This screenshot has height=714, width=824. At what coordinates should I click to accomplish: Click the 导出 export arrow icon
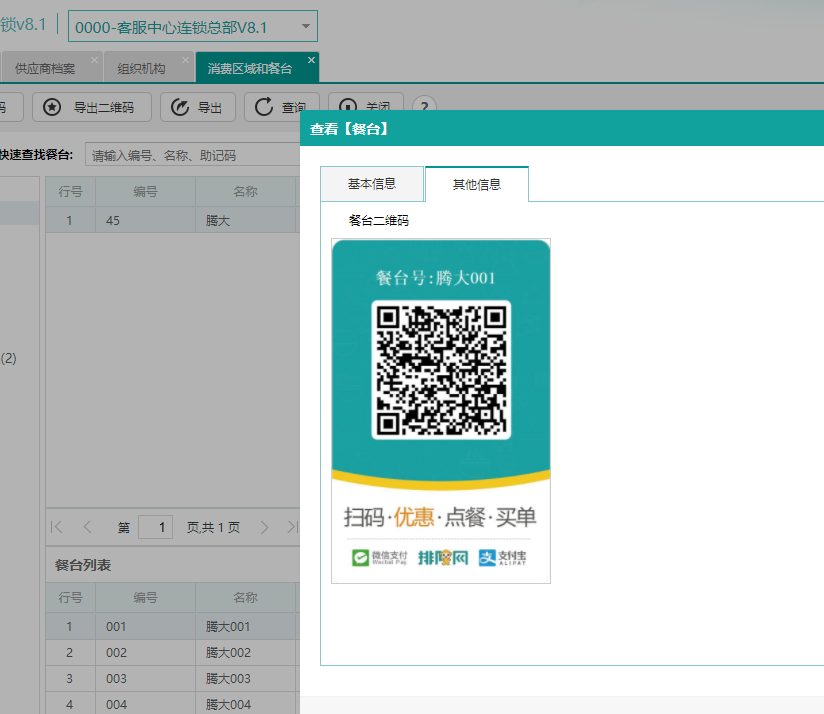pyautogui.click(x=181, y=108)
